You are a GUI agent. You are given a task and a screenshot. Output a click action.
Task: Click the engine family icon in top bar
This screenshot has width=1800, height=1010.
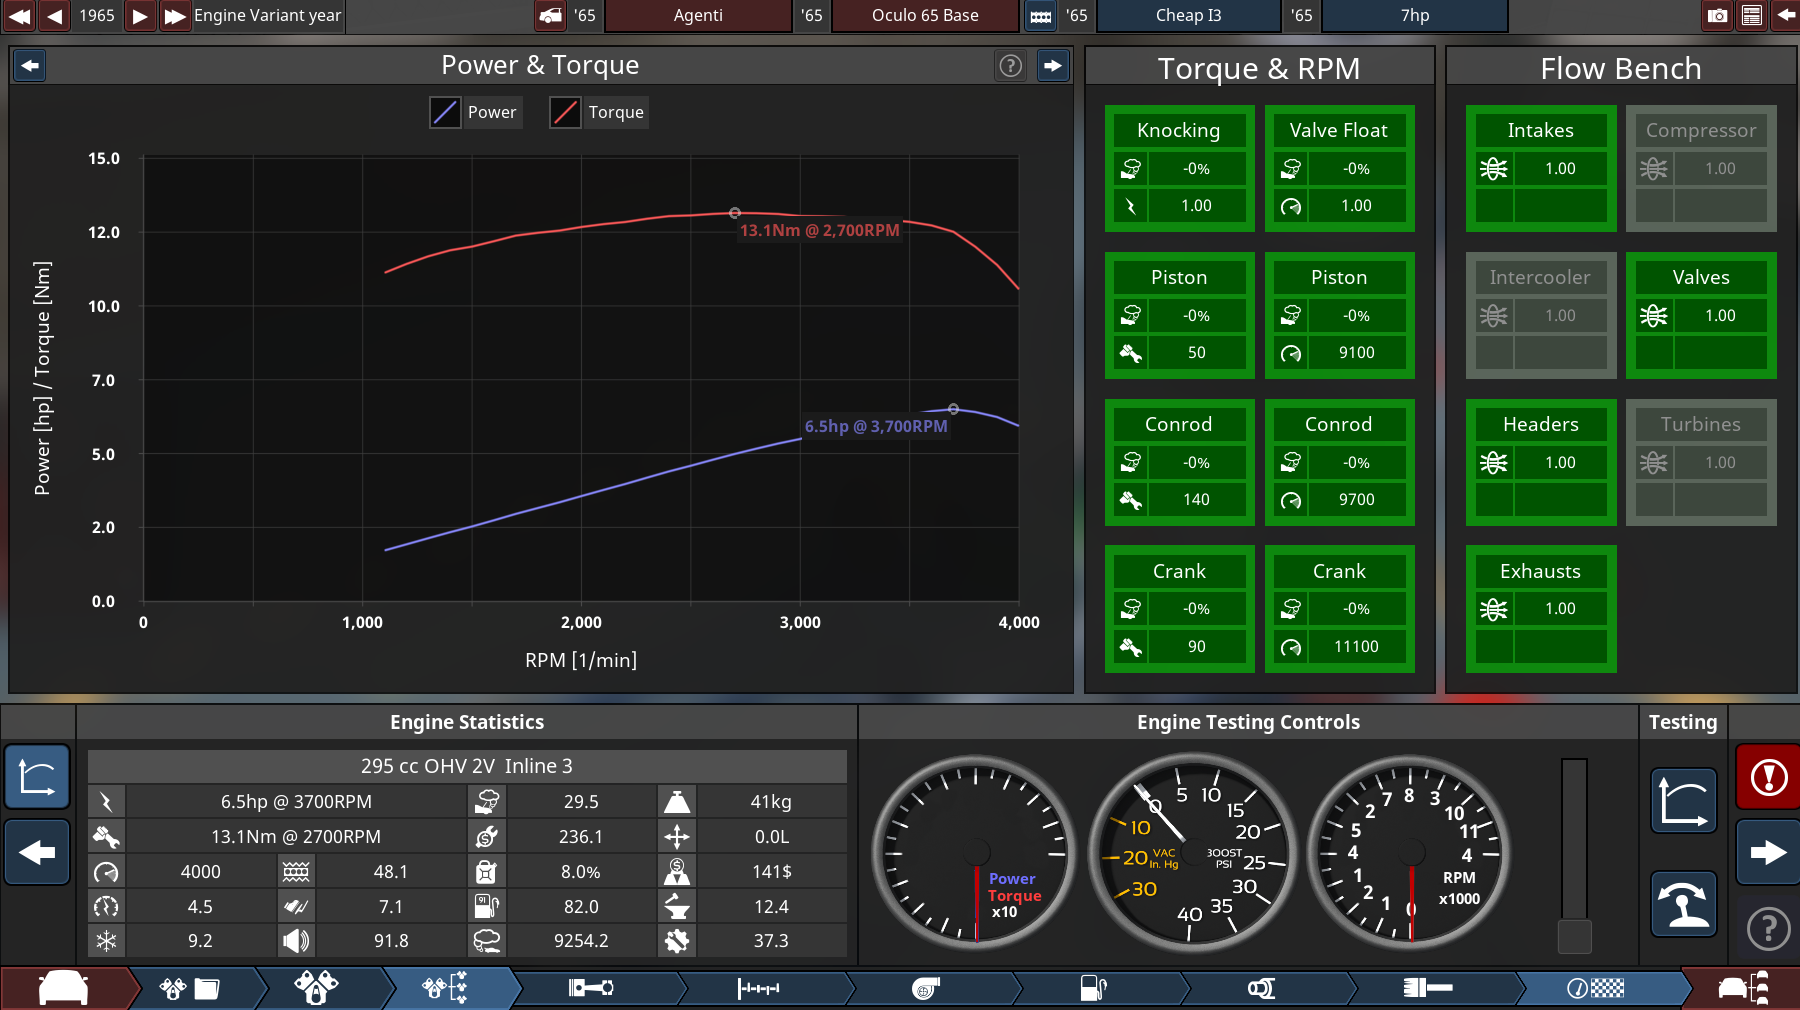[x=1041, y=15]
